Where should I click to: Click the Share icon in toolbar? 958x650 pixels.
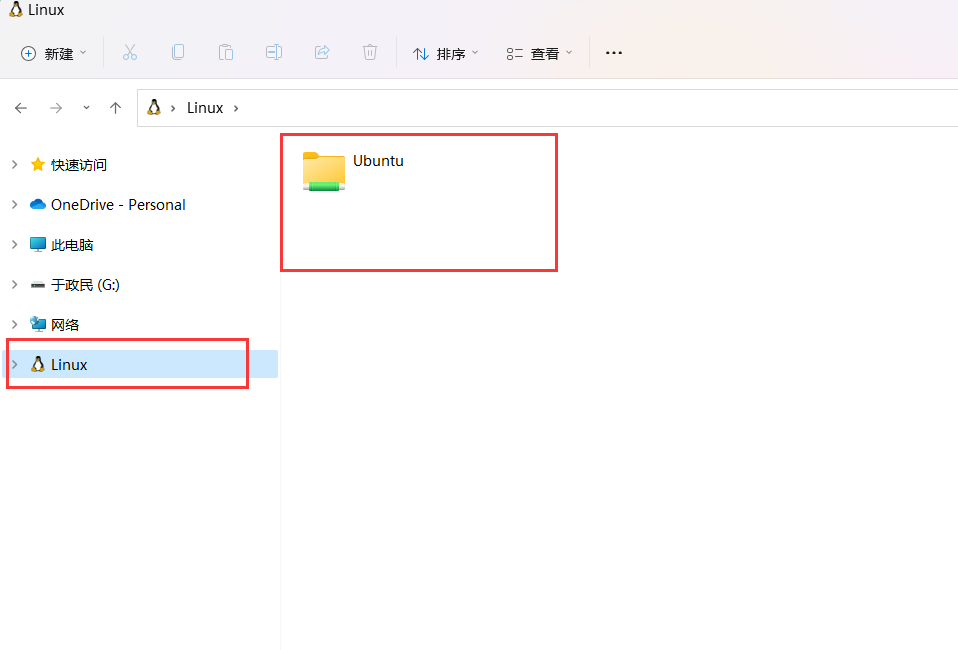[x=322, y=53]
